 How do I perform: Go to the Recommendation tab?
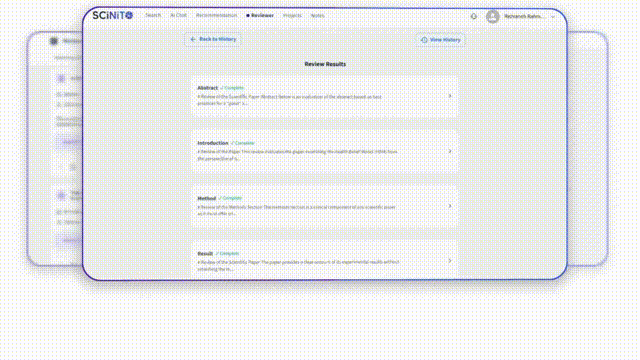(216, 16)
